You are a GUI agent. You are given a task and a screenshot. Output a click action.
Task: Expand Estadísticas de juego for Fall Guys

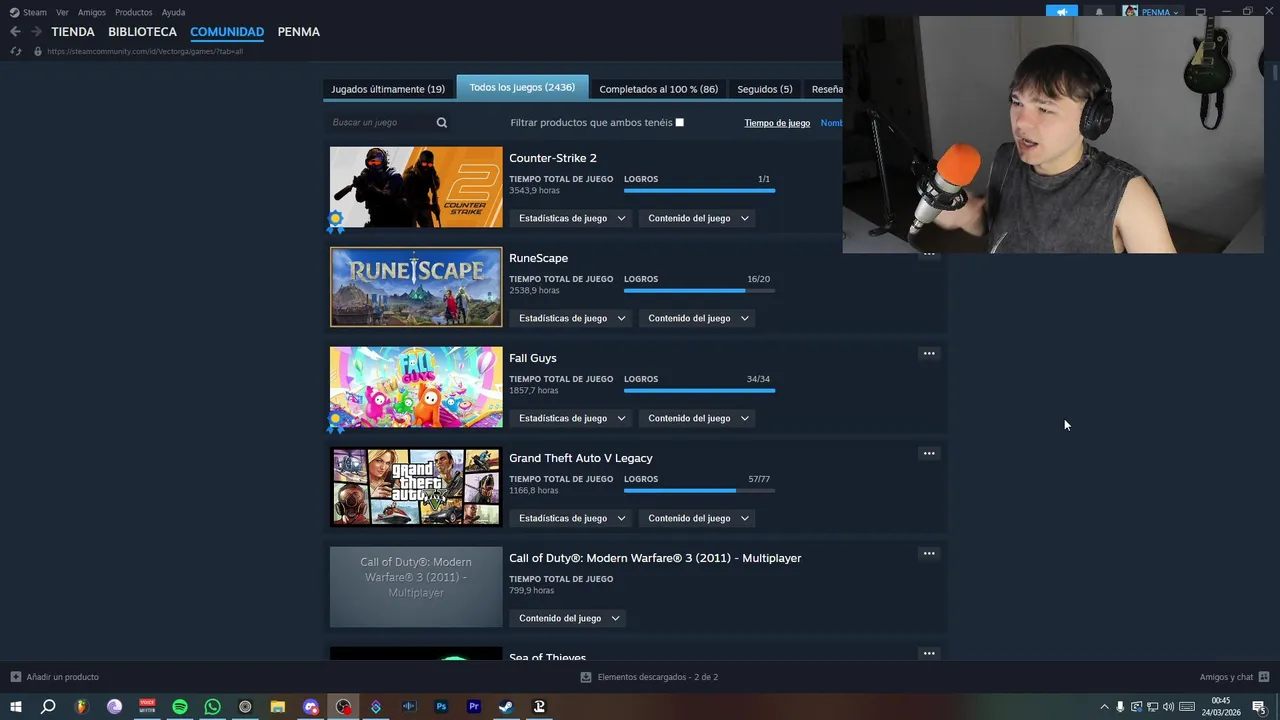click(x=572, y=418)
